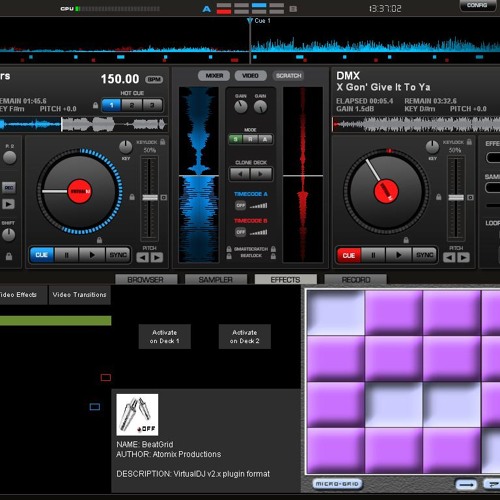Click the right GAIN knob in center panel
Image resolution: width=500 pixels, height=500 pixels.
[x=260, y=107]
